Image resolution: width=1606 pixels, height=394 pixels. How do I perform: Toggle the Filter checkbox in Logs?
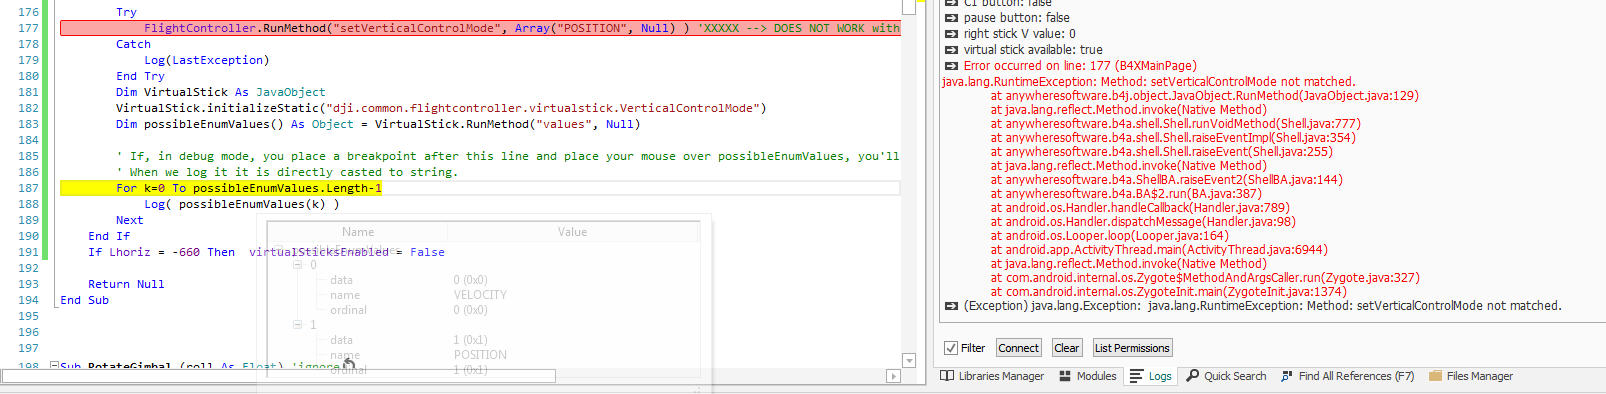tap(951, 348)
